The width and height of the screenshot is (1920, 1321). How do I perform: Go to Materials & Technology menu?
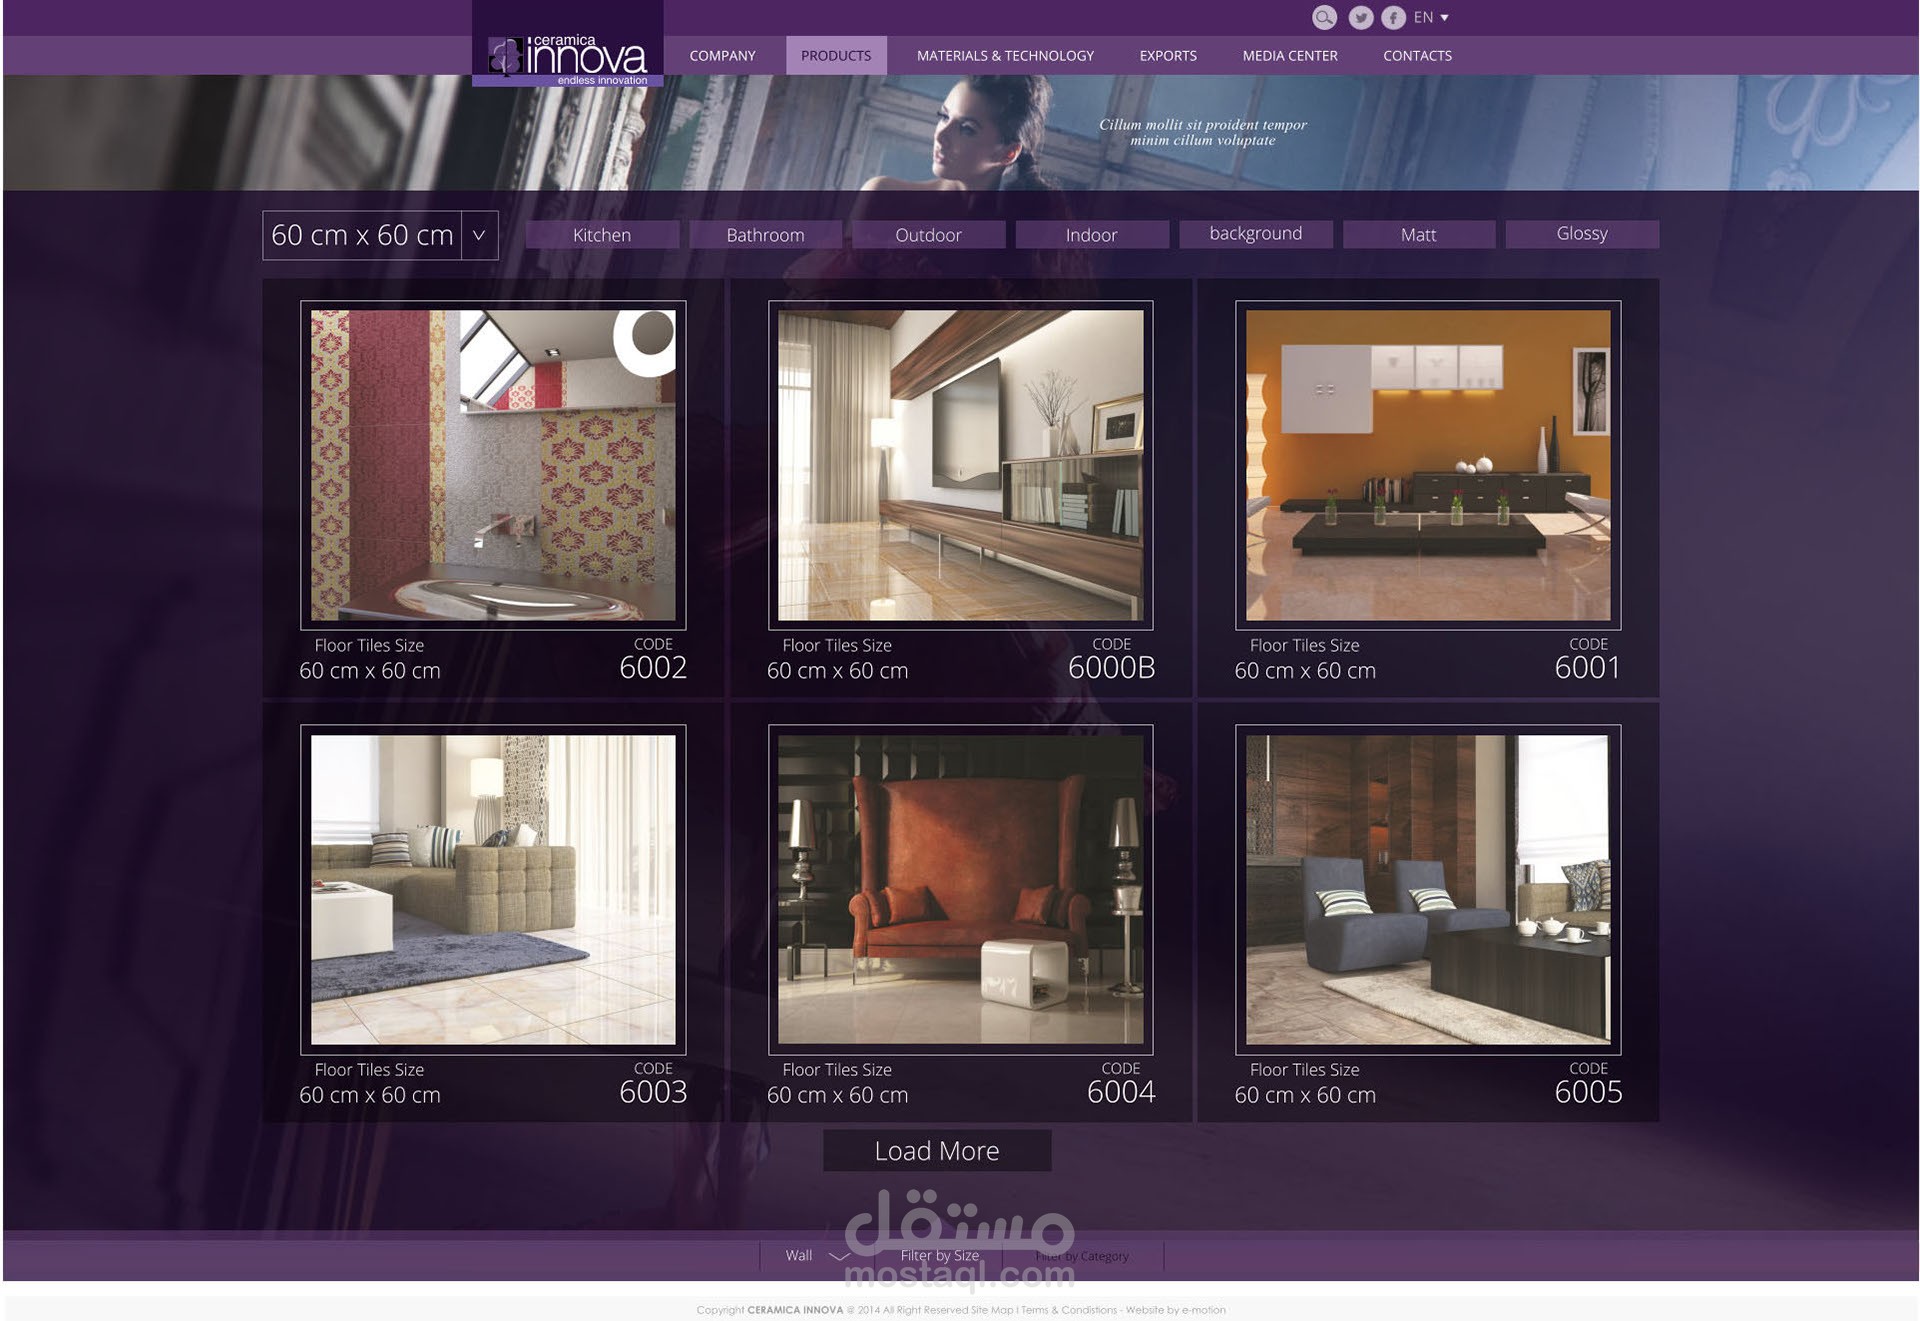(x=1005, y=56)
